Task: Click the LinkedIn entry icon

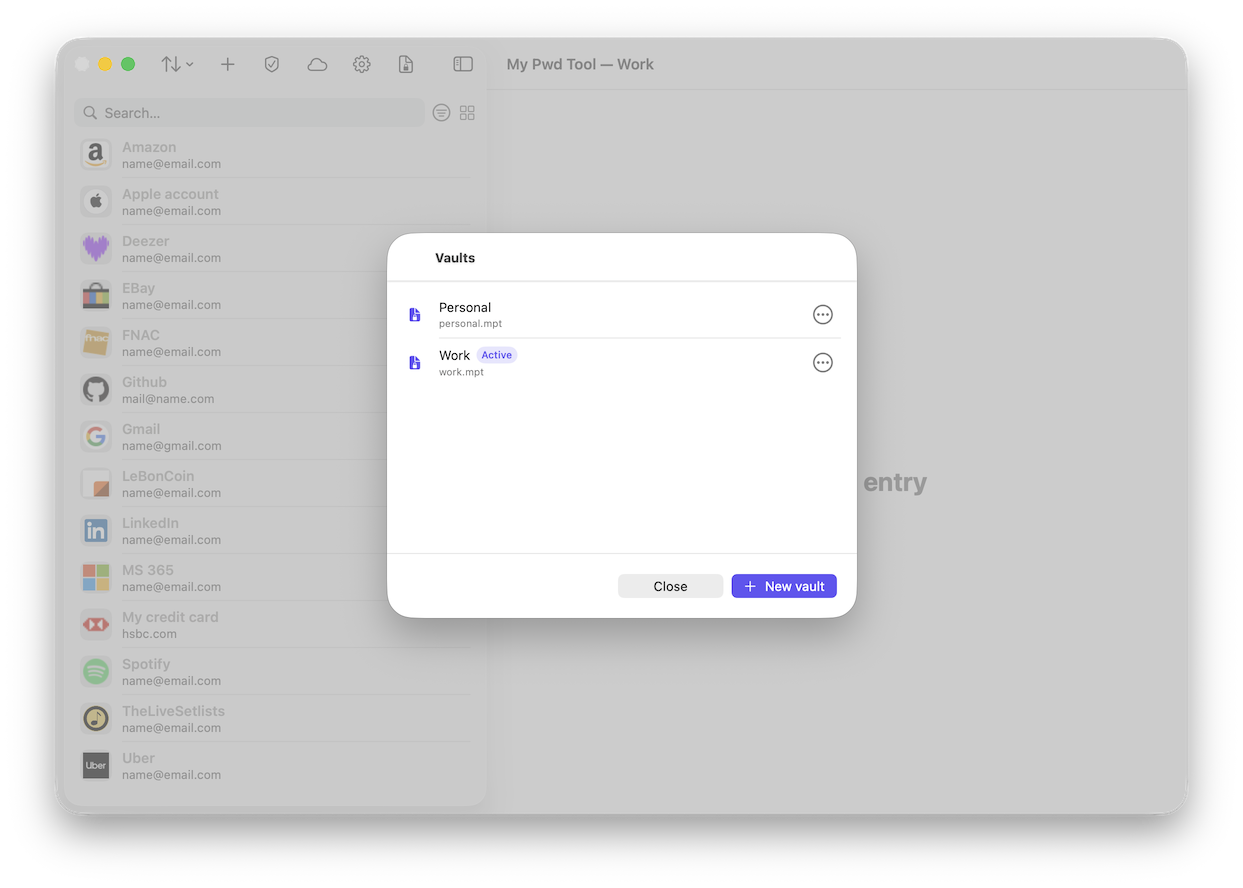Action: (96, 531)
